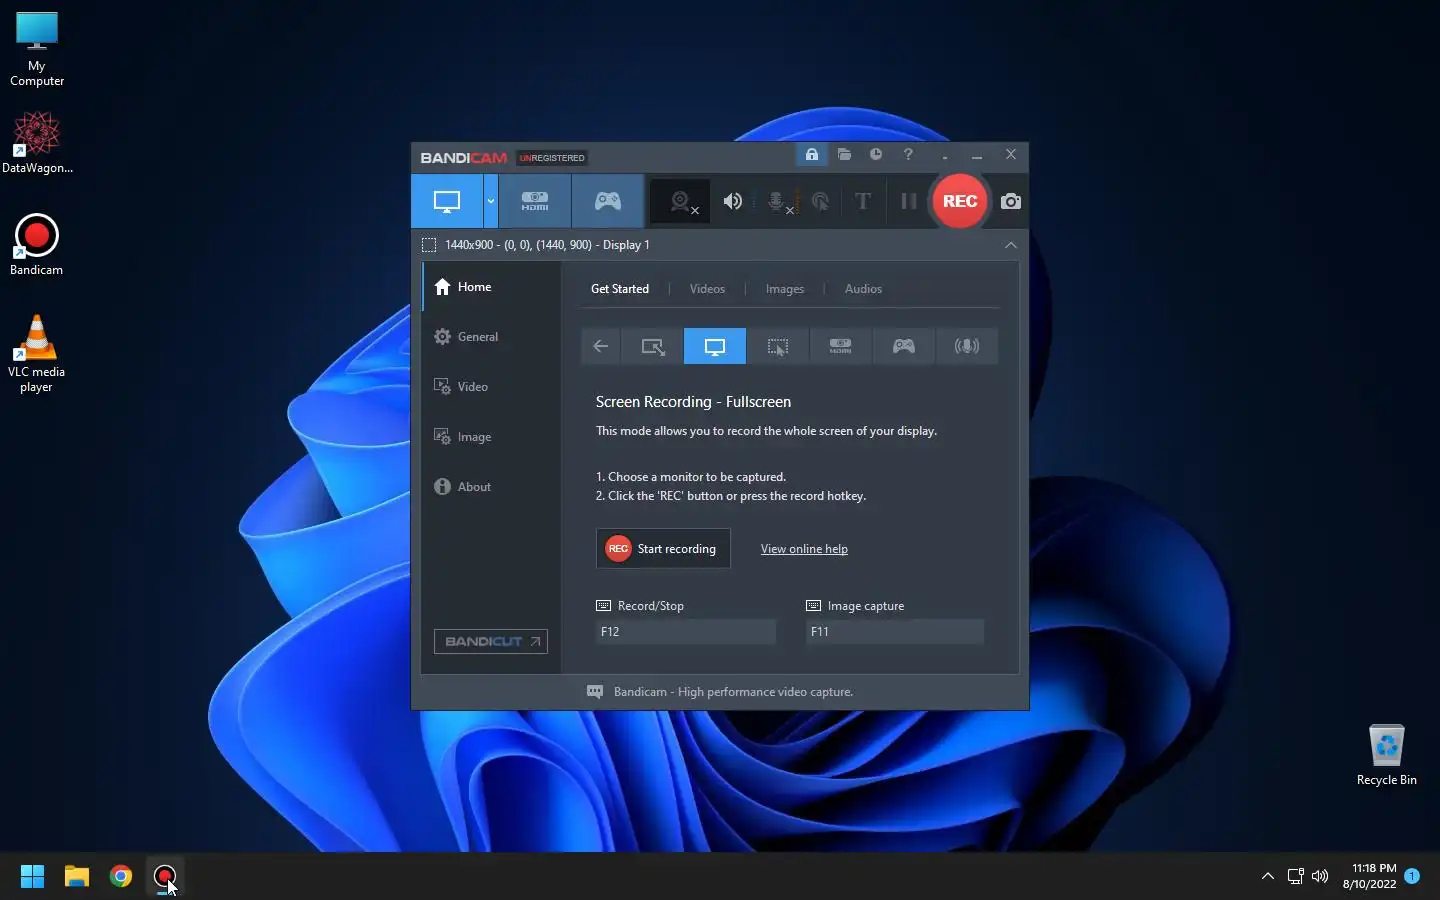Viewport: 1440px width, 900px height.
Task: Open the VLC media player desktop icon
Action: coord(37,354)
